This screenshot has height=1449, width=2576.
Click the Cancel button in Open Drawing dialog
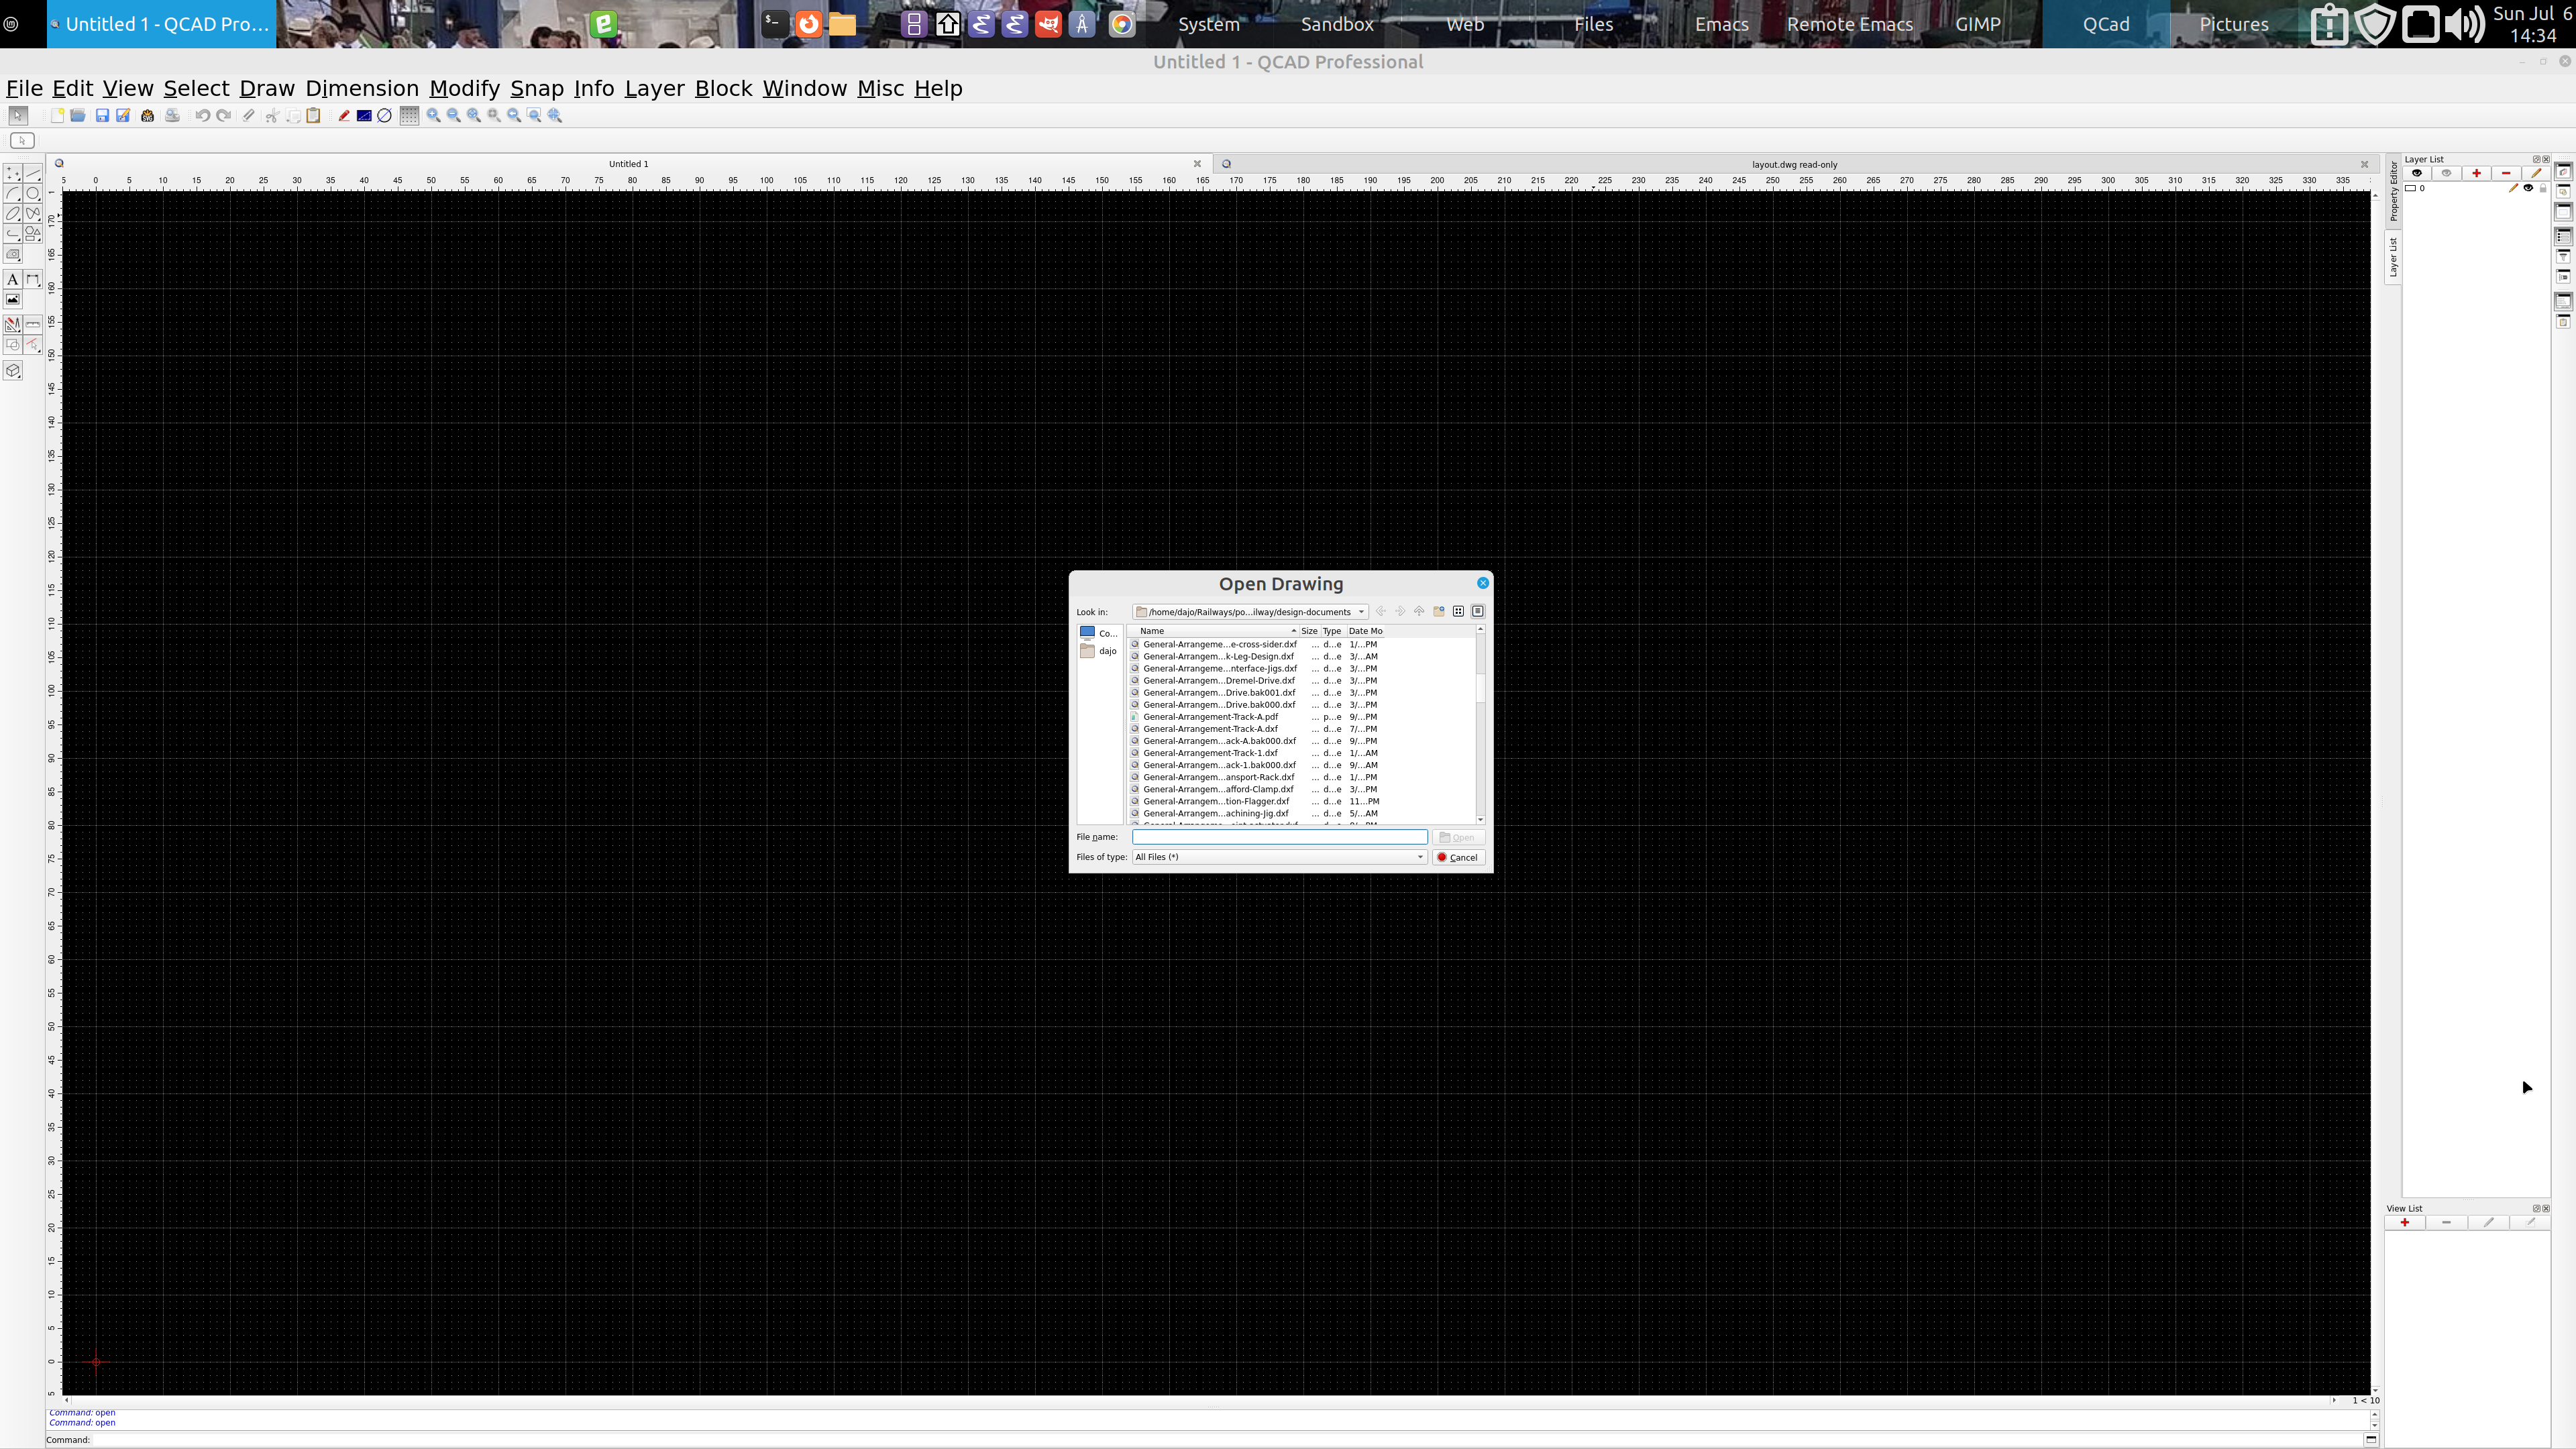pyautogui.click(x=1457, y=857)
